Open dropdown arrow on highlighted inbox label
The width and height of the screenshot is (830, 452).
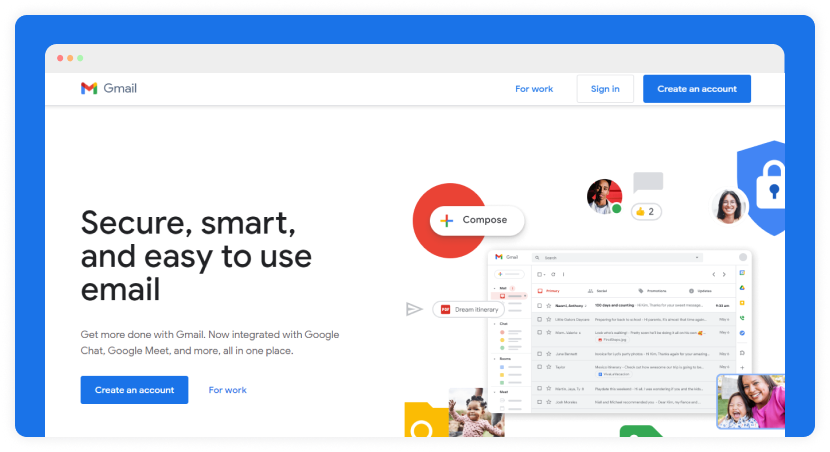525,296
